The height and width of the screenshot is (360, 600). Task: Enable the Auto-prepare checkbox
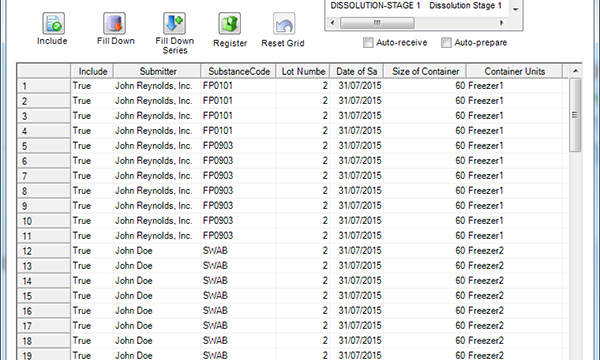[446, 42]
